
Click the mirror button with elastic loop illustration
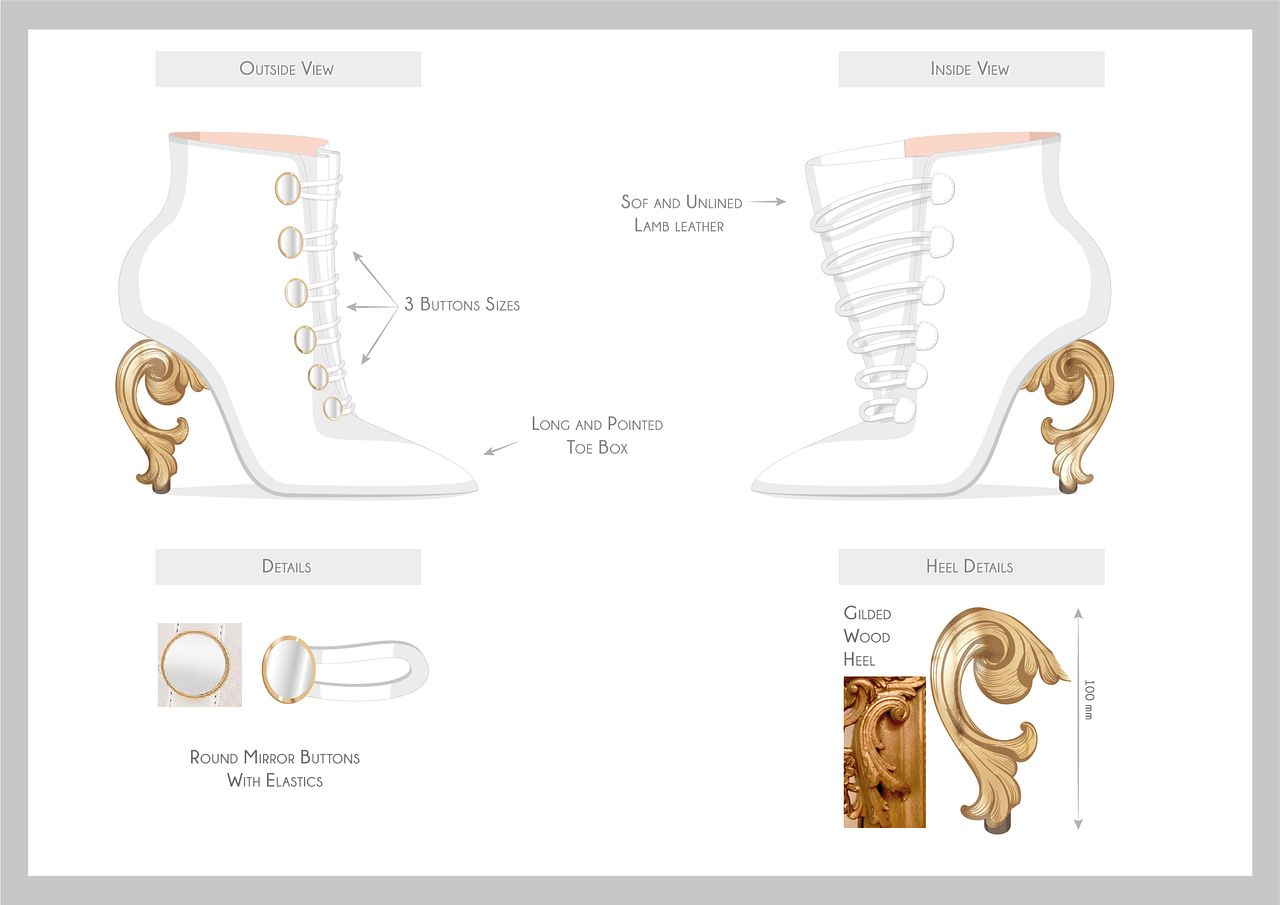coord(343,668)
